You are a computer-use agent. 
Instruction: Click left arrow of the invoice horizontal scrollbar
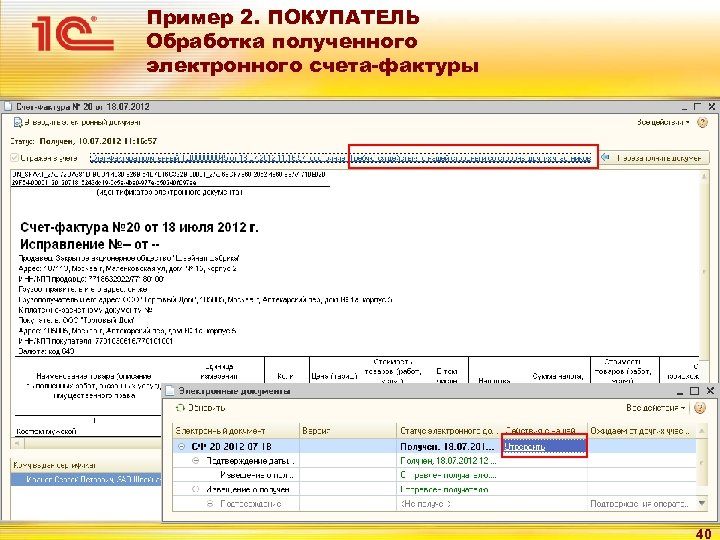click(17, 443)
